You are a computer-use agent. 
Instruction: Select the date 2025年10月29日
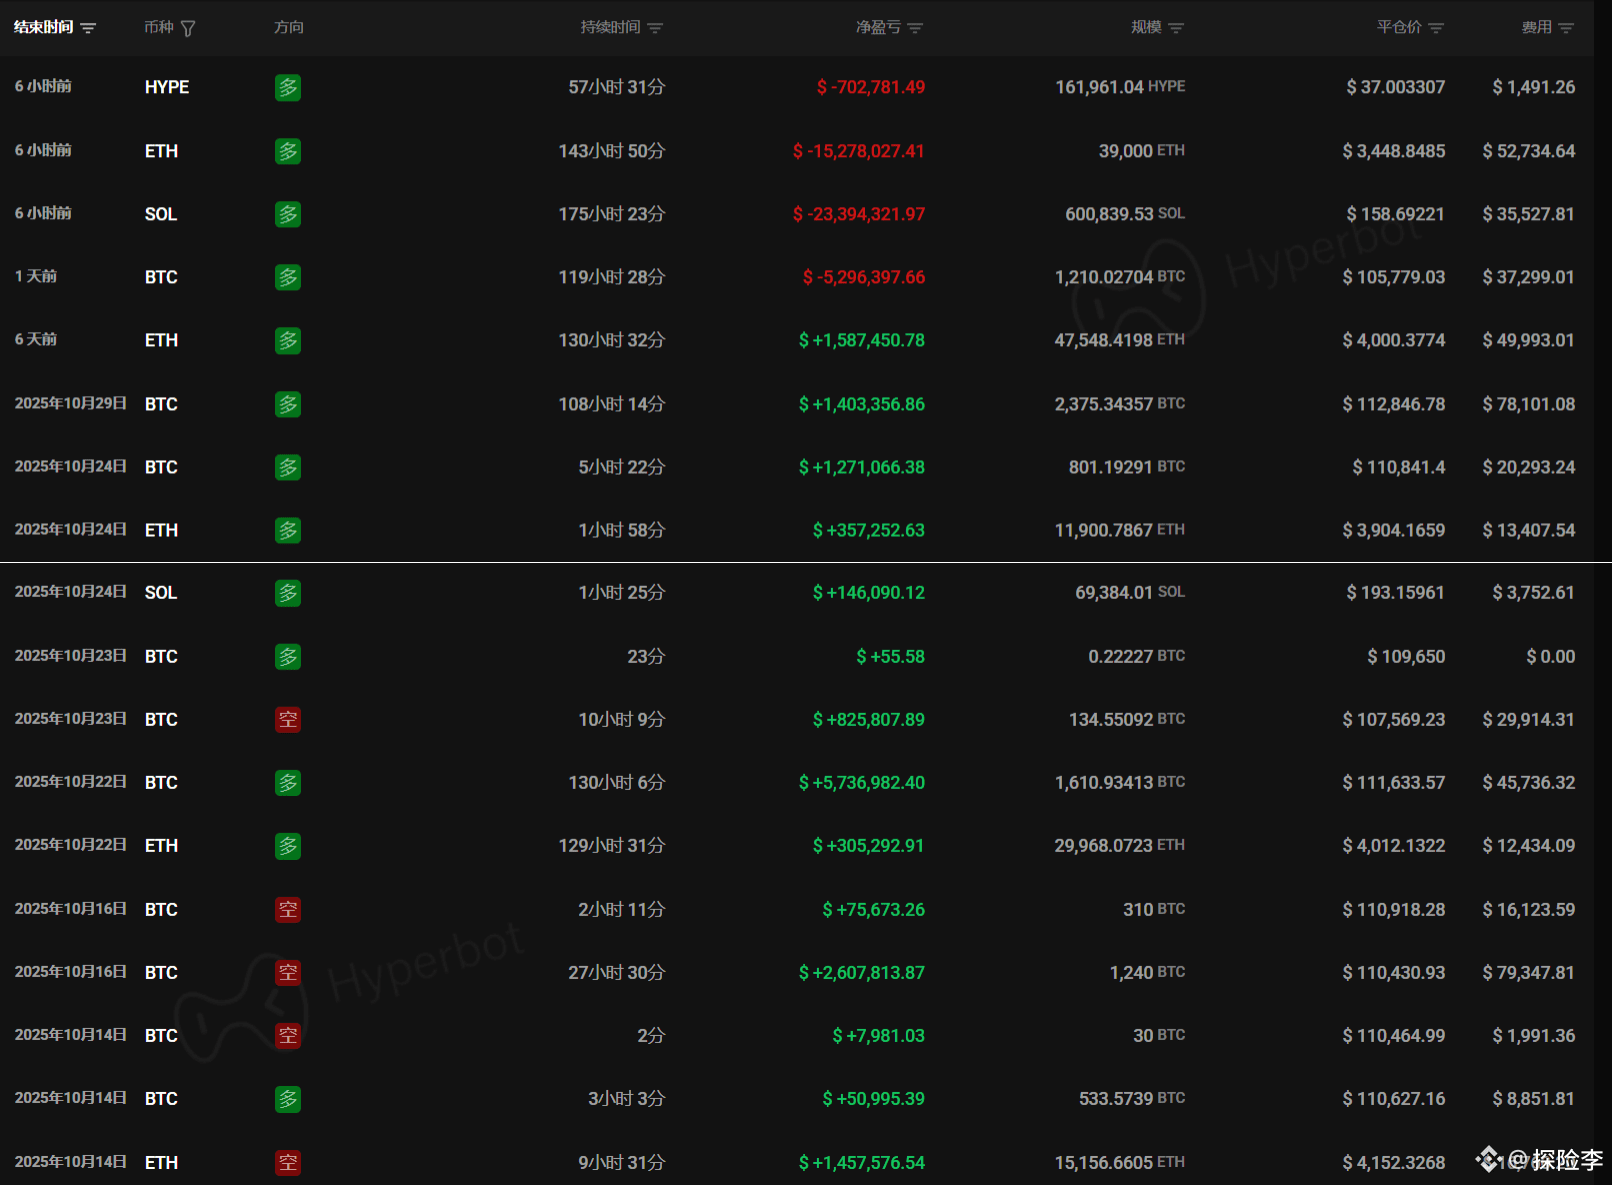[x=71, y=403]
